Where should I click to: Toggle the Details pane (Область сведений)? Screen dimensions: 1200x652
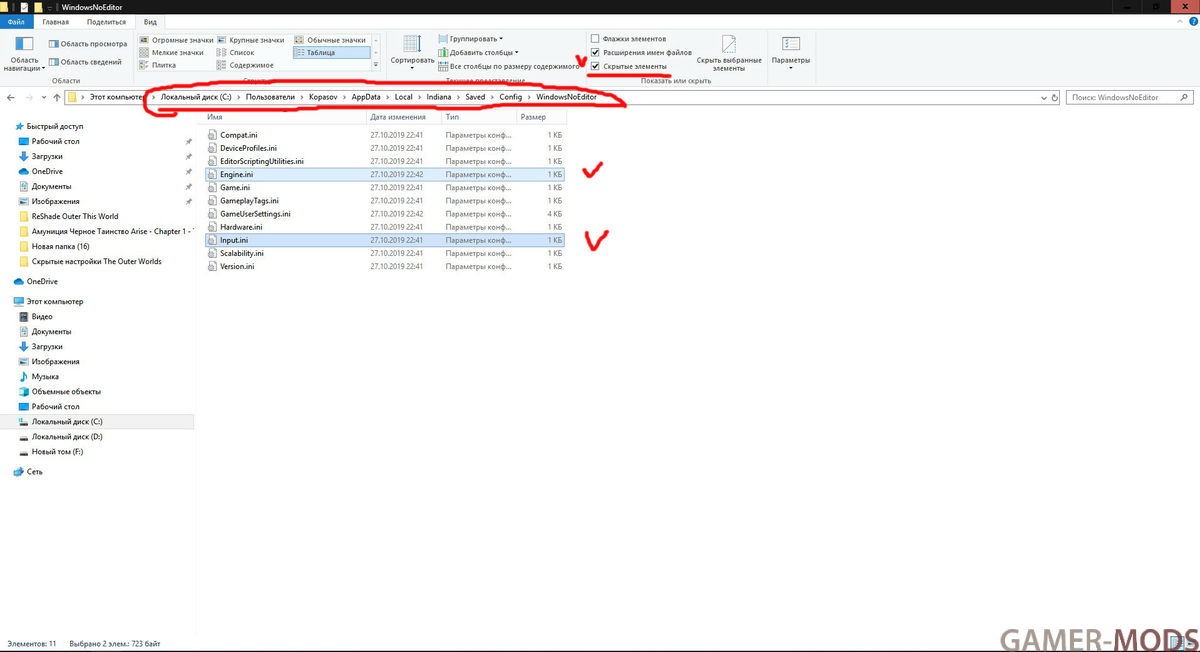click(x=83, y=62)
